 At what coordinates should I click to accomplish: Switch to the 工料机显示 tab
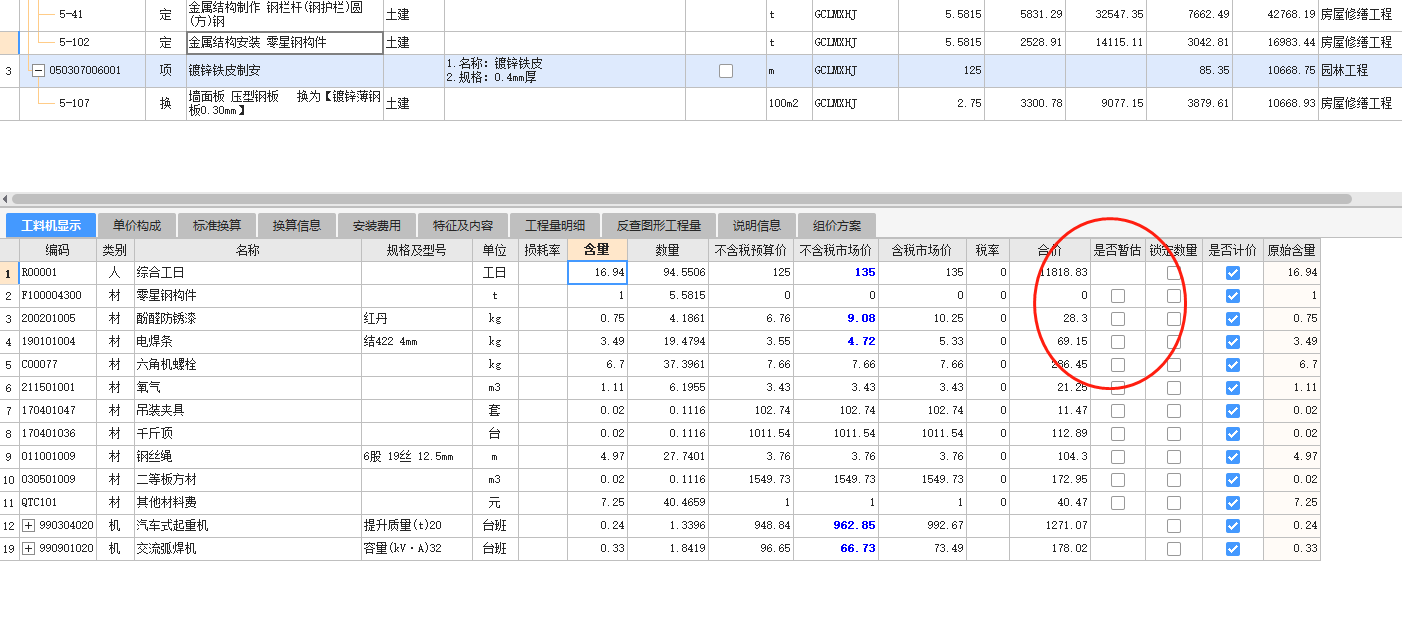click(51, 225)
